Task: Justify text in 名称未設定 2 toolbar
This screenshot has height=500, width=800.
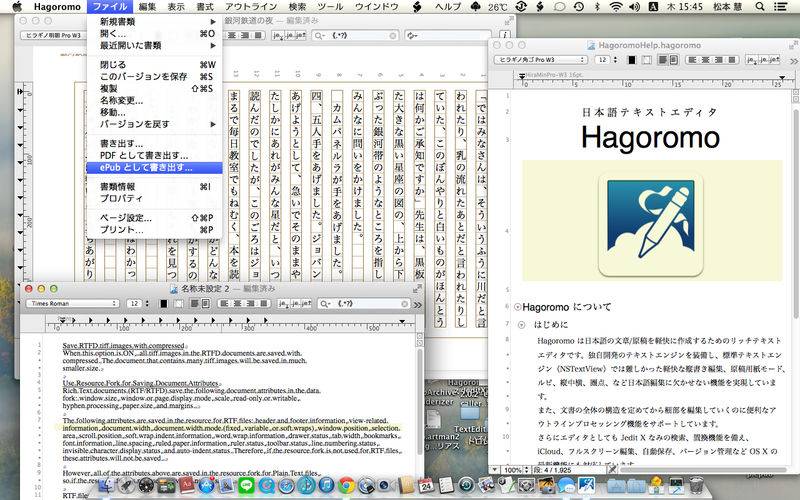Action: [264, 304]
